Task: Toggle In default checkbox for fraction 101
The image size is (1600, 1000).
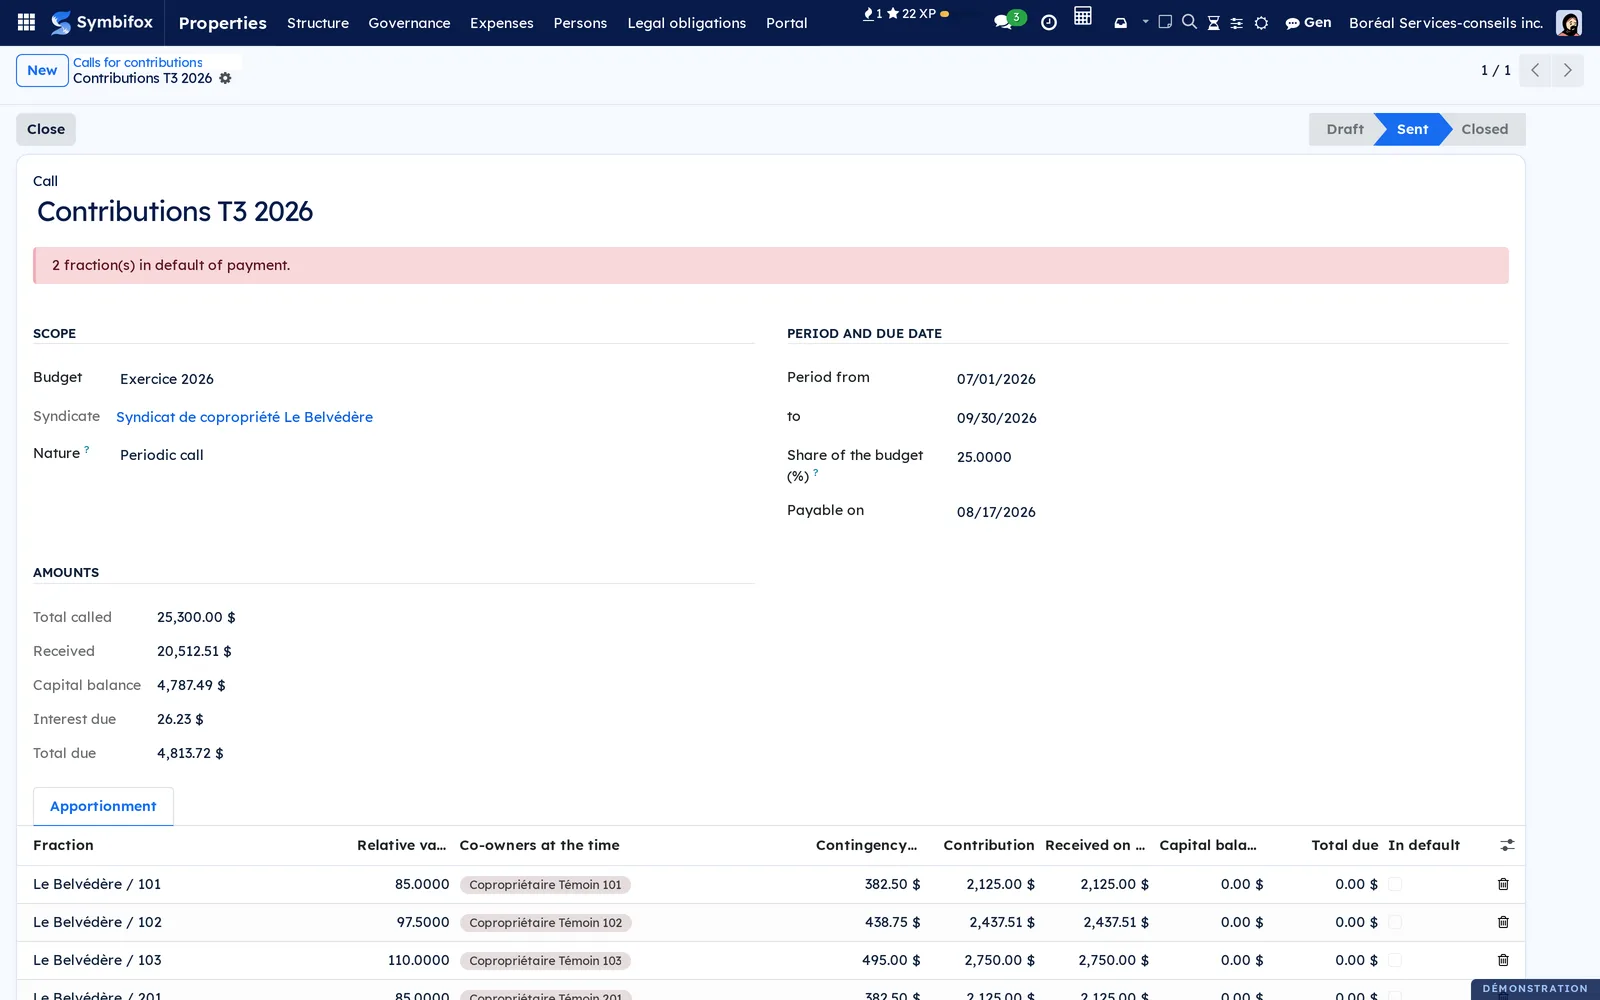Action: [1395, 884]
